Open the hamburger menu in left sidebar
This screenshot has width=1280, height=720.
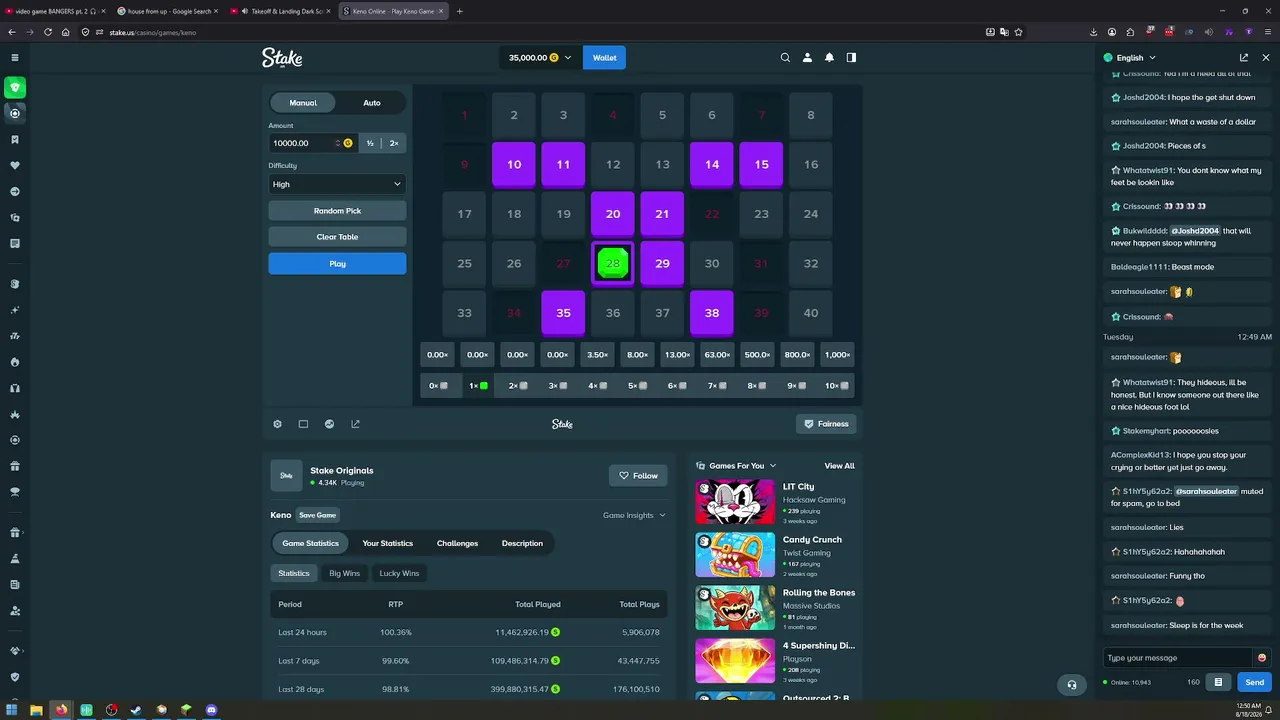coord(15,58)
